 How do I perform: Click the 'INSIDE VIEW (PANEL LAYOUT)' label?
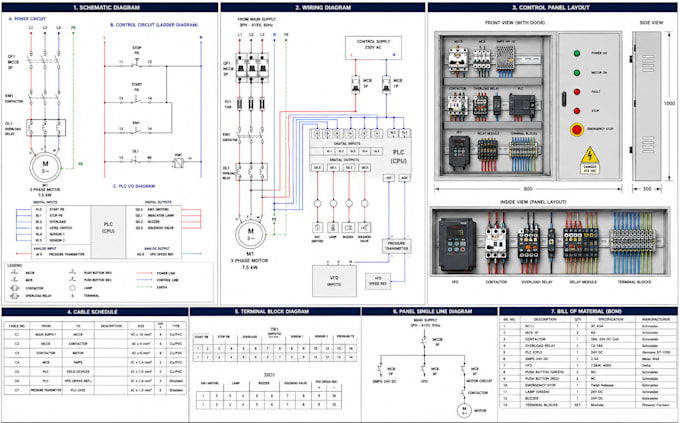tap(533, 202)
